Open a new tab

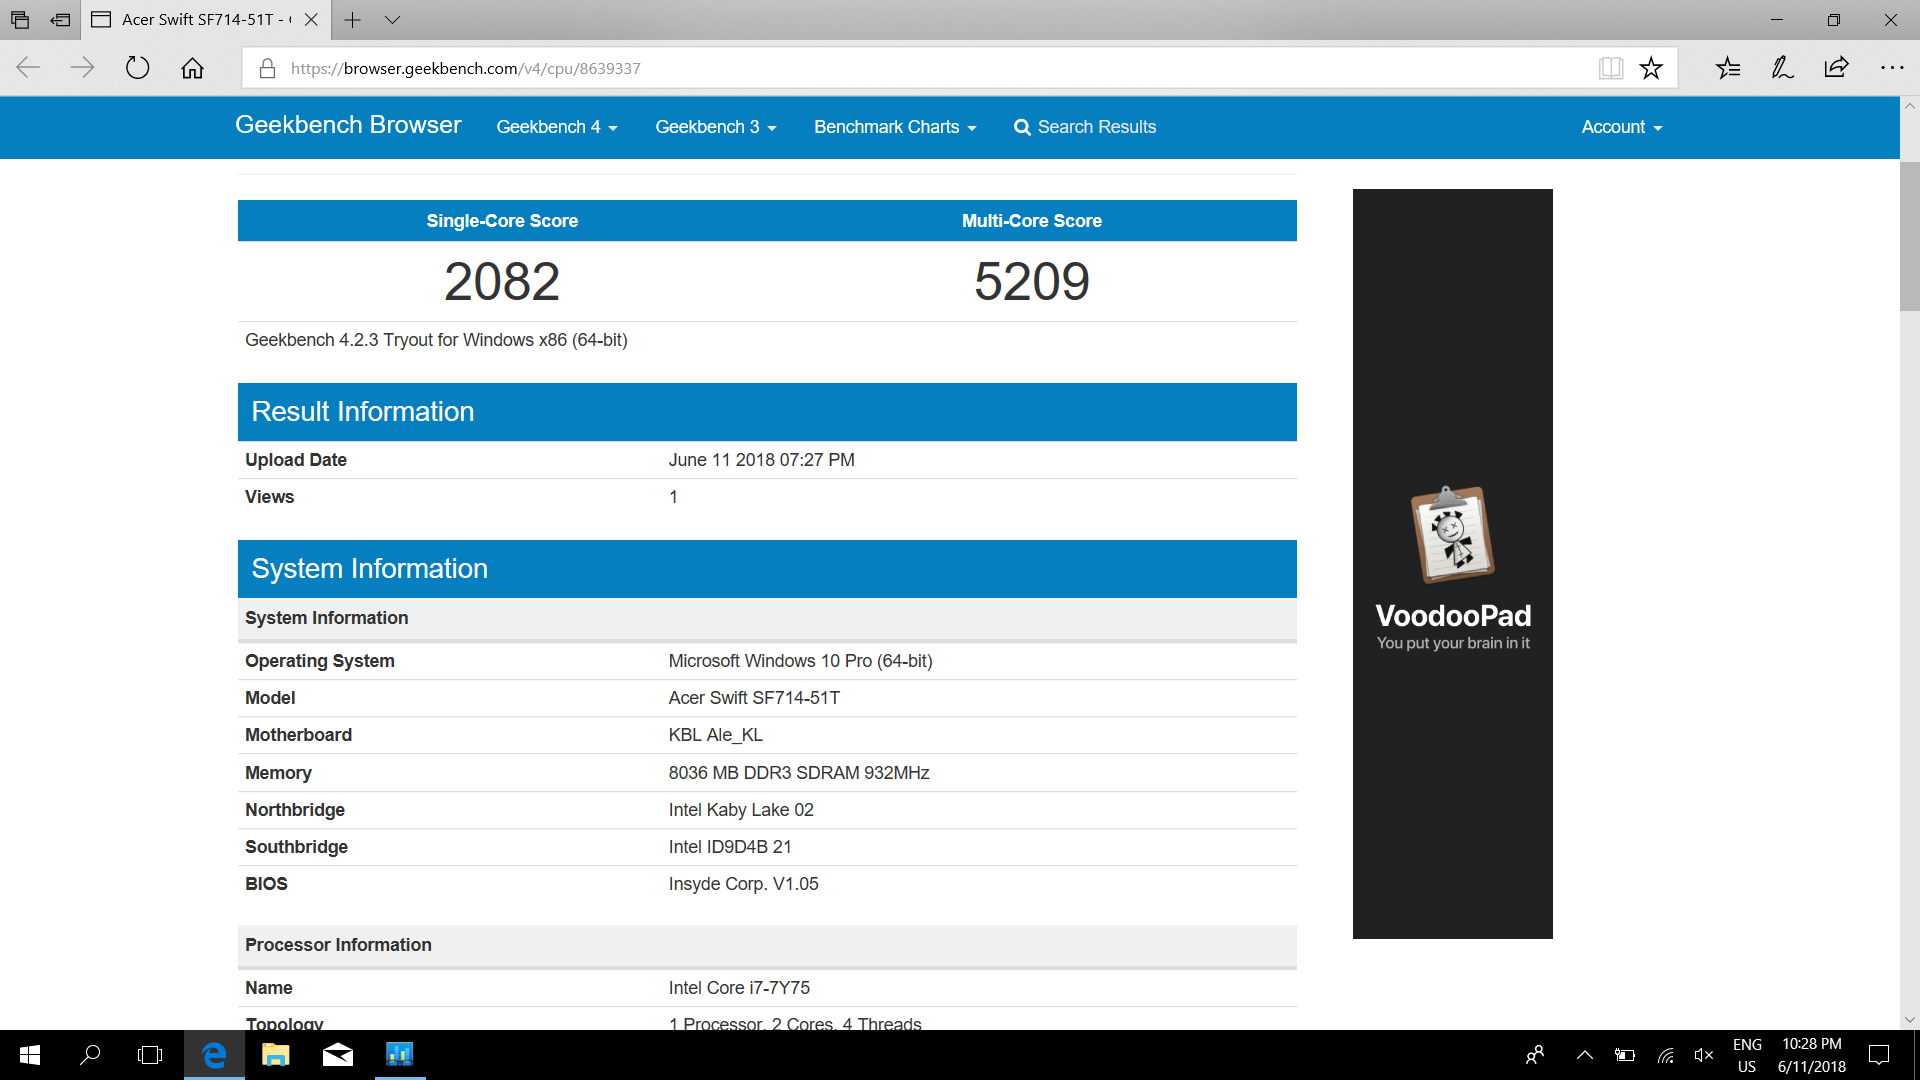[352, 20]
